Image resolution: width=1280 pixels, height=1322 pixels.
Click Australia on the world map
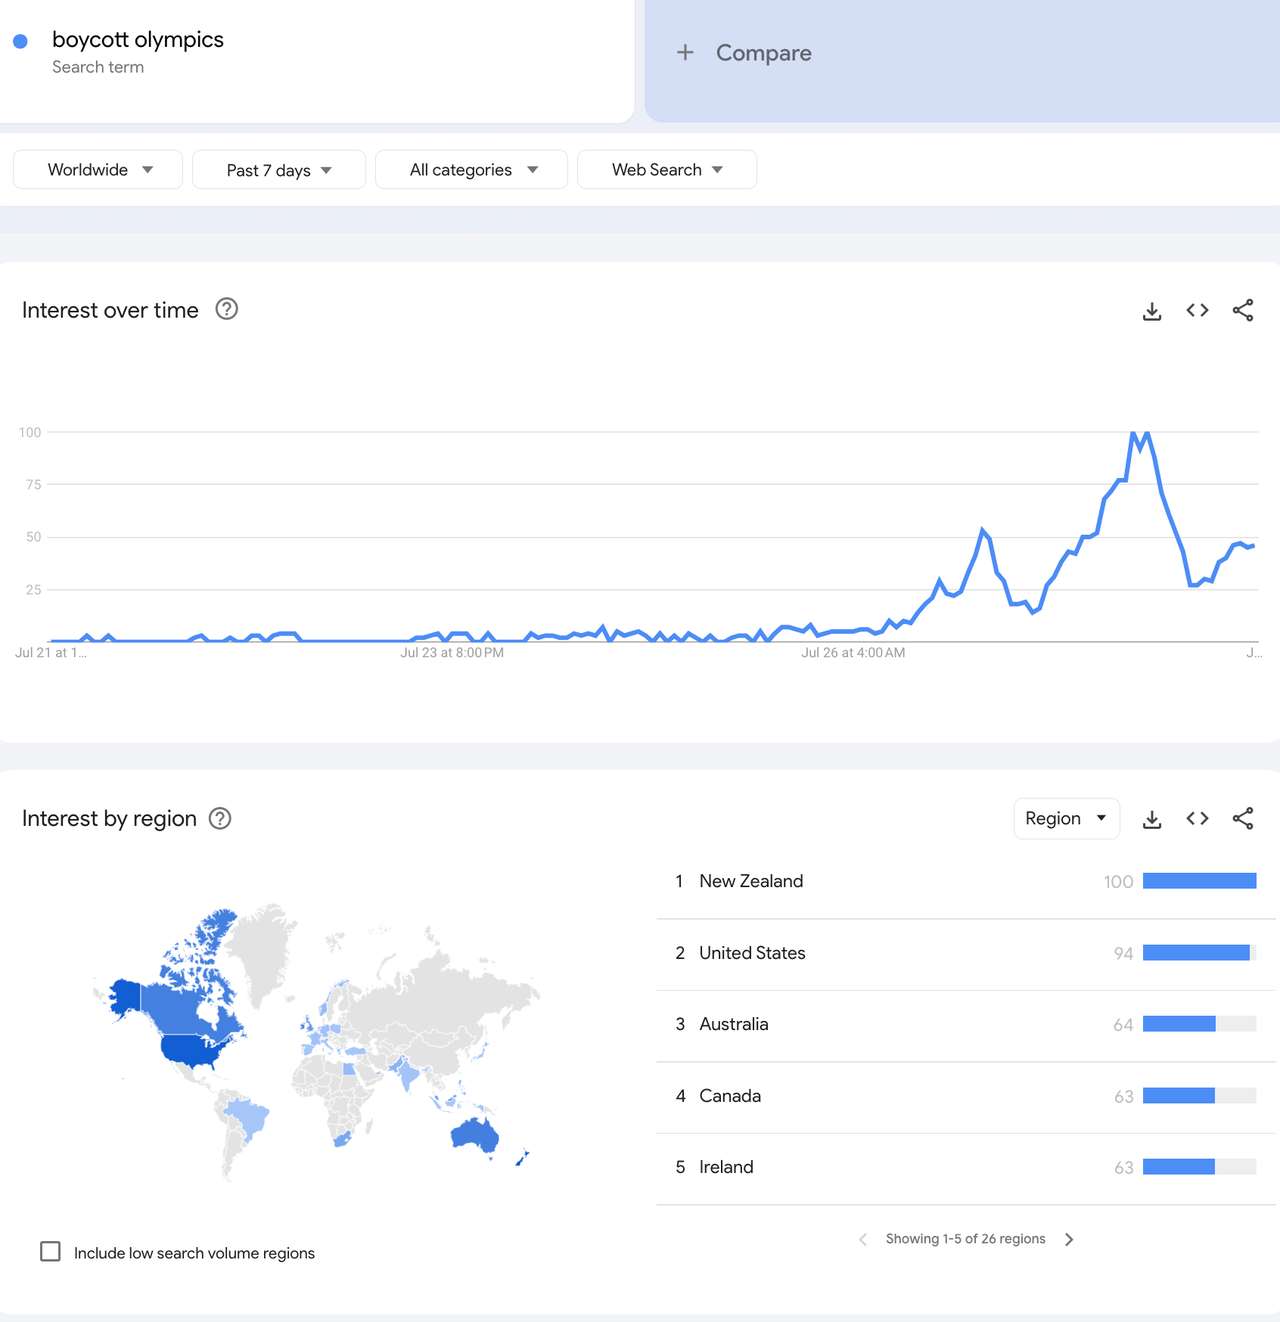pos(475,1134)
